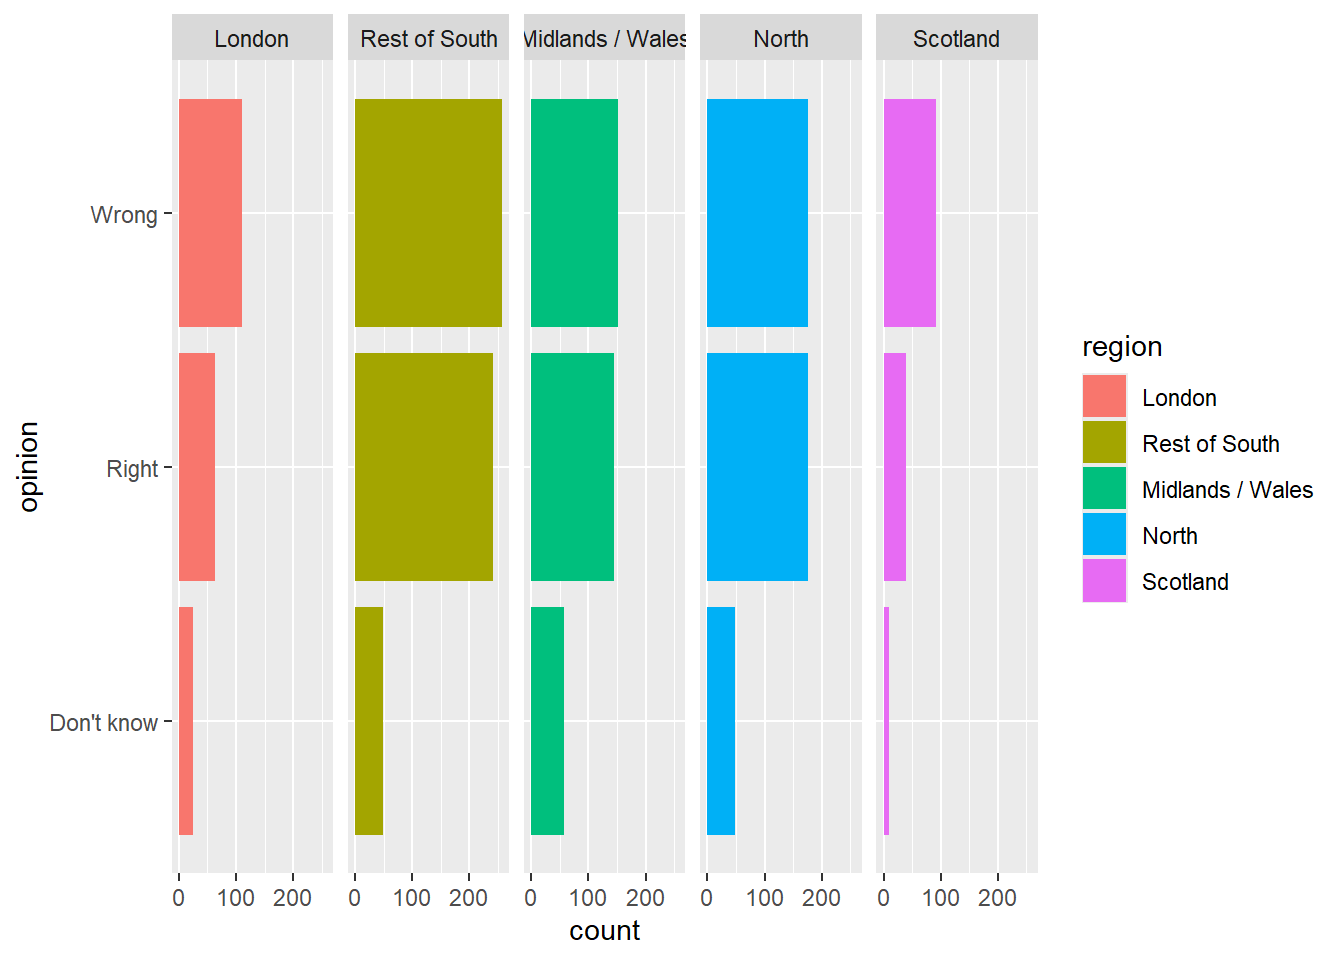The image size is (1344, 960).
Task: Click the region legend title
Action: tap(1122, 347)
